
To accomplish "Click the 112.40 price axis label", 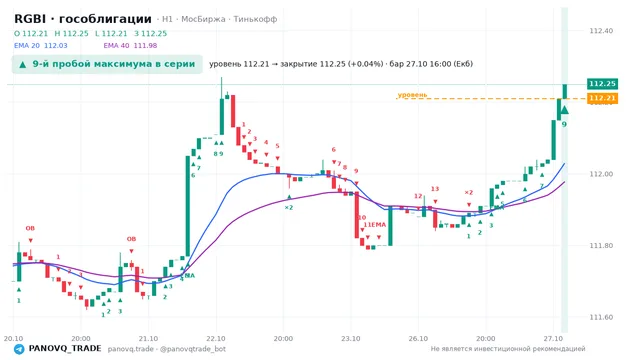I will tap(601, 31).
